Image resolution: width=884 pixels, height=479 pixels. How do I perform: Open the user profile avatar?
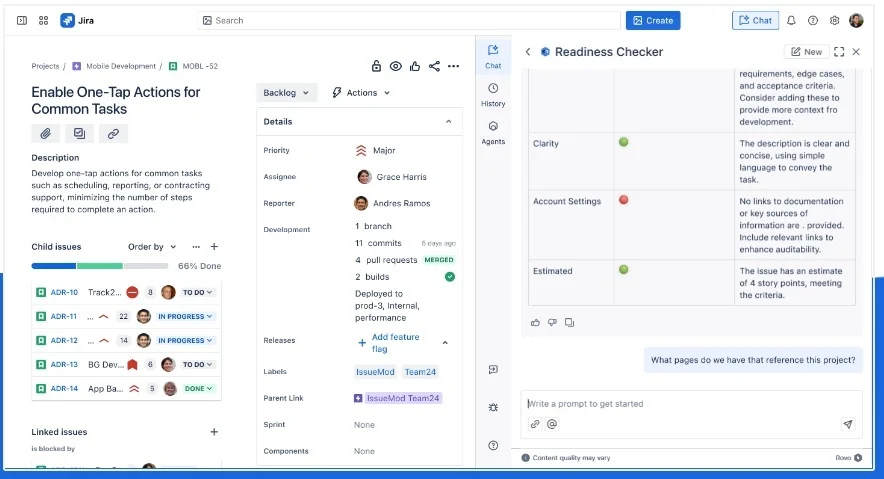(856, 21)
